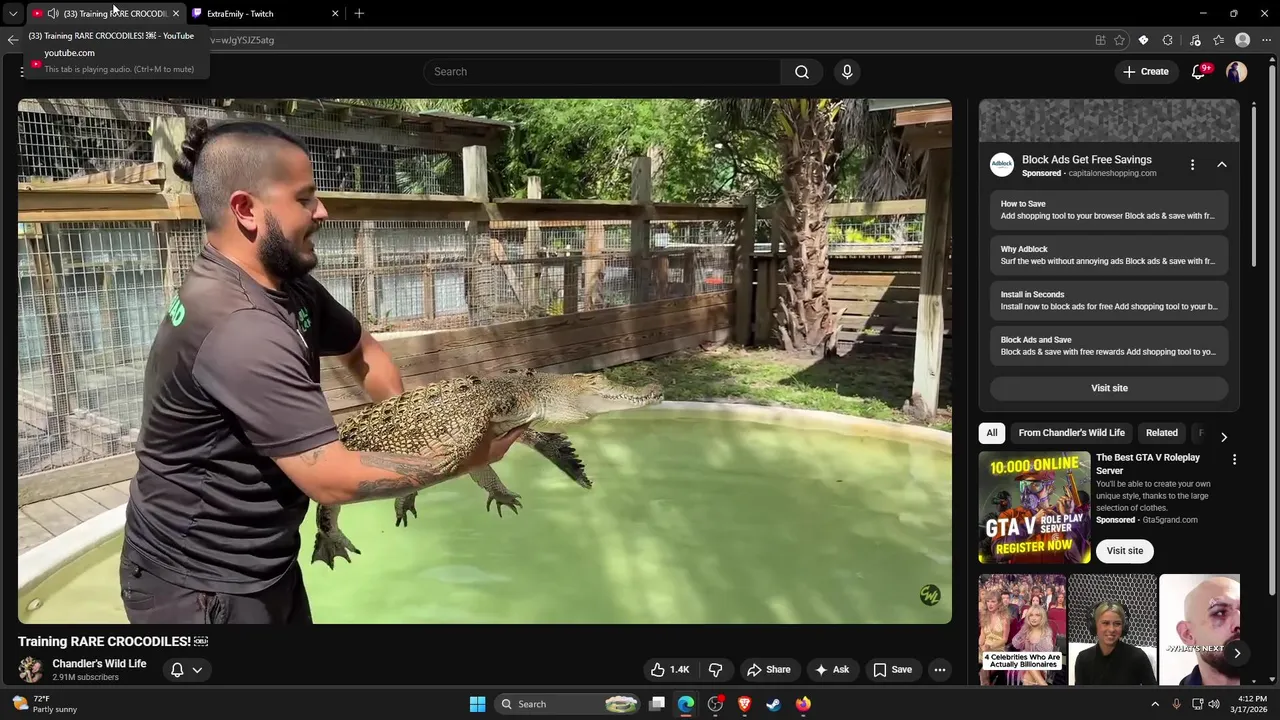This screenshot has width=1280, height=720.
Task: Open browser profile avatar in toolbar
Action: pyautogui.click(x=1242, y=40)
